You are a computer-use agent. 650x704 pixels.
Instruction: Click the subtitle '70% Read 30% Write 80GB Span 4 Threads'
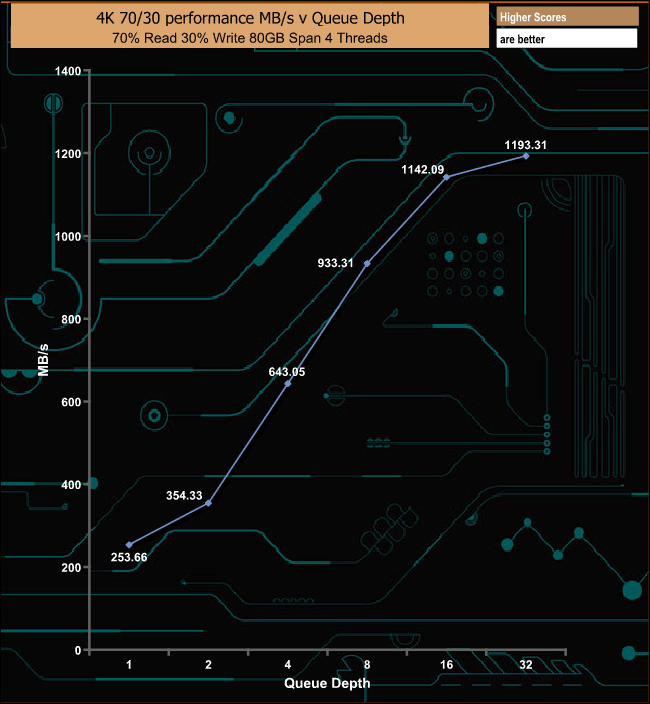[250, 38]
